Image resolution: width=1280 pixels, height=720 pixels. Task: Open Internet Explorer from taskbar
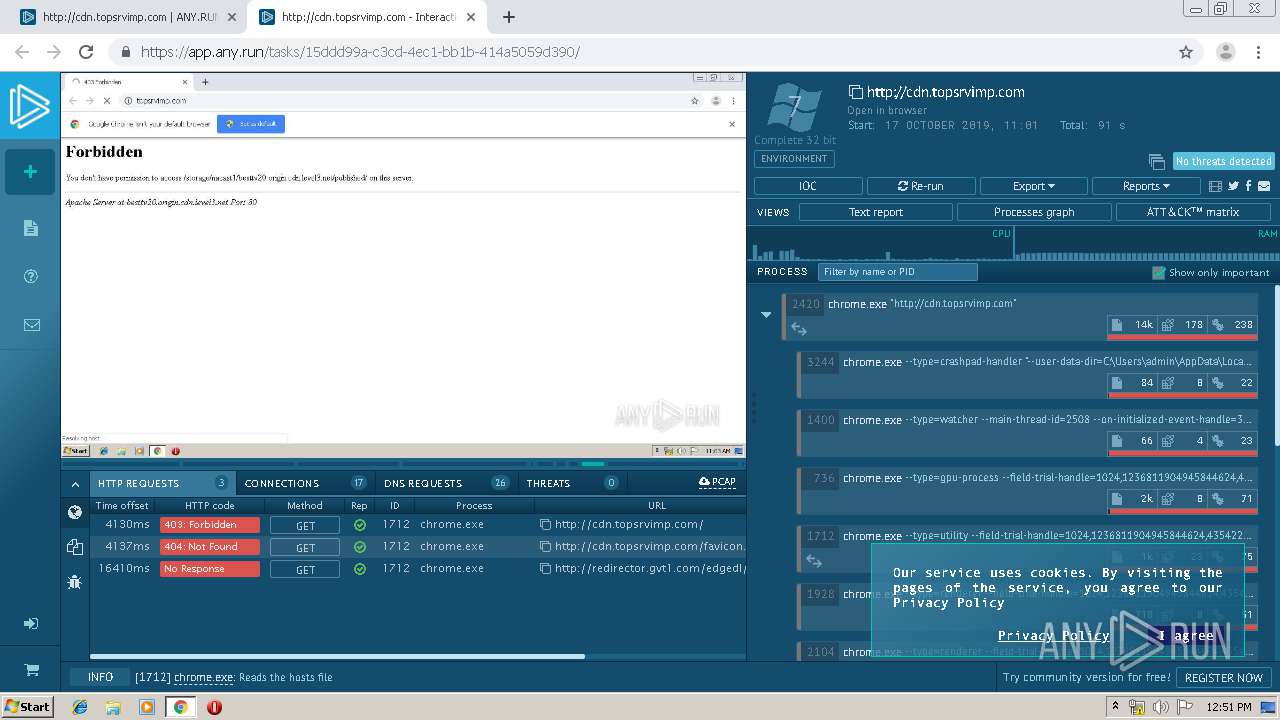point(80,707)
